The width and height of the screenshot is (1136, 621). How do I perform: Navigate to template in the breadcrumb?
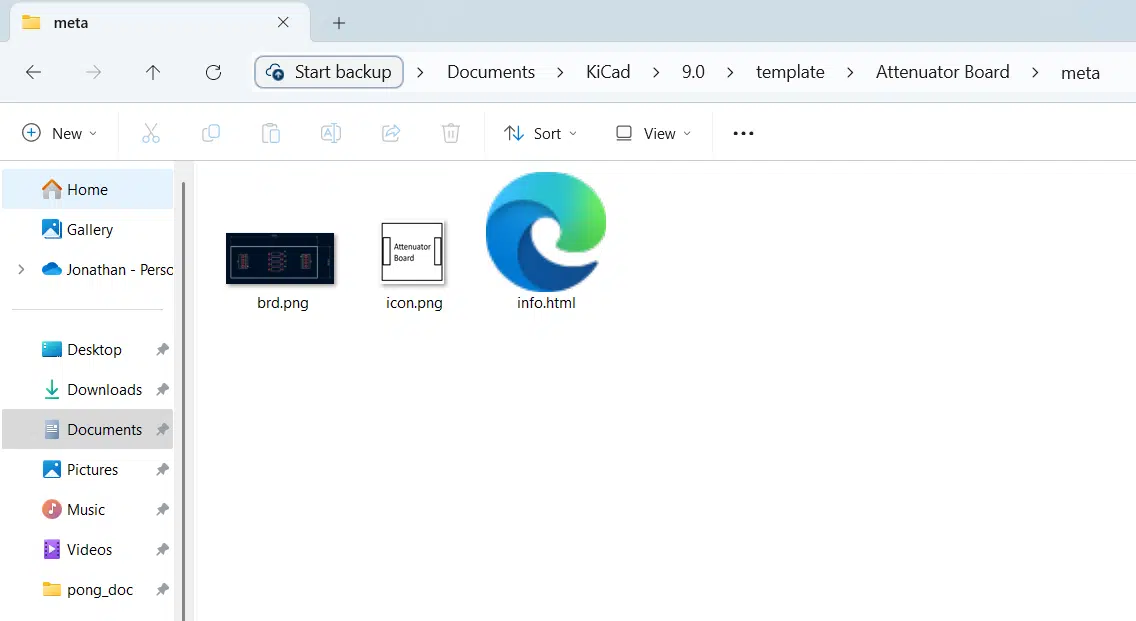pyautogui.click(x=790, y=72)
